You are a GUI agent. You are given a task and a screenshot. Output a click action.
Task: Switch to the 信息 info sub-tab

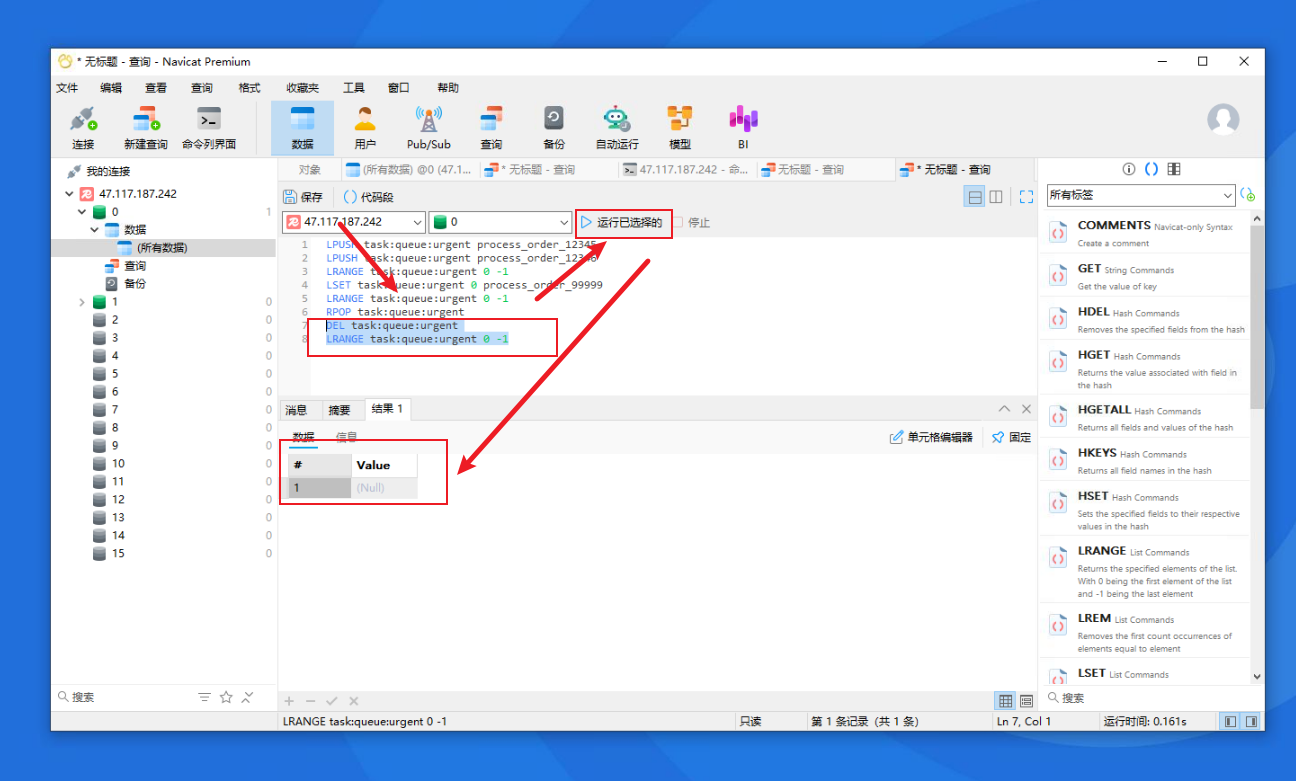(346, 437)
